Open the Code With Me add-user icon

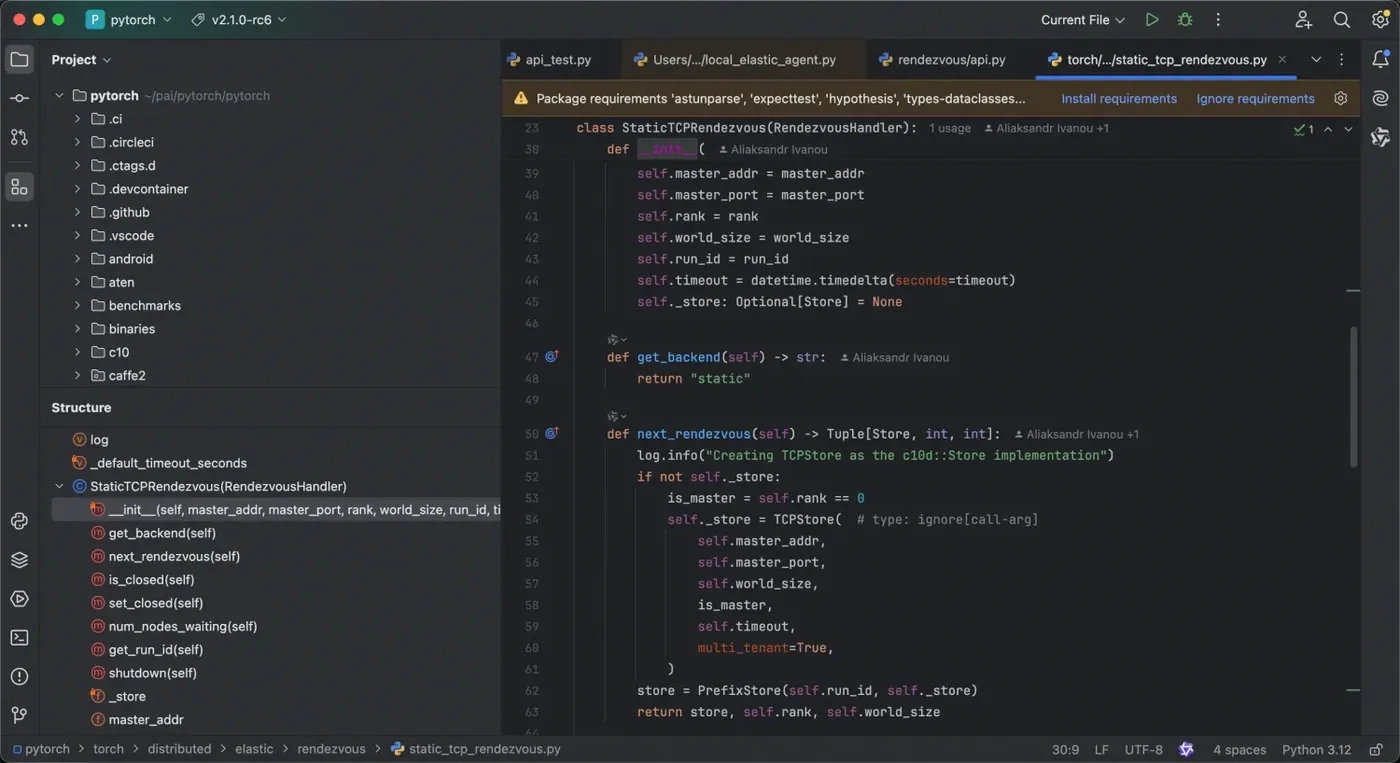click(x=1303, y=20)
